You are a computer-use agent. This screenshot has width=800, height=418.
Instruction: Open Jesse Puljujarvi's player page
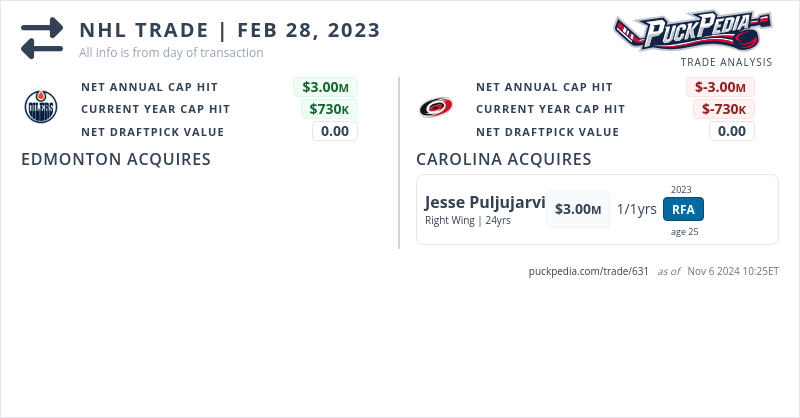[485, 203]
